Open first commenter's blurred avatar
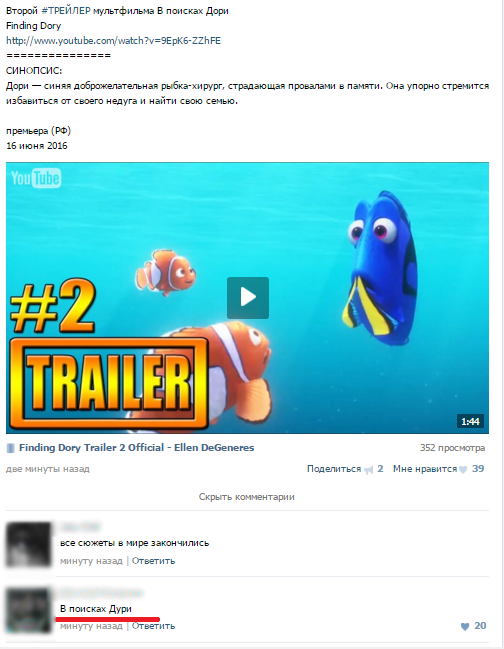The image size is (504, 649). (28, 545)
